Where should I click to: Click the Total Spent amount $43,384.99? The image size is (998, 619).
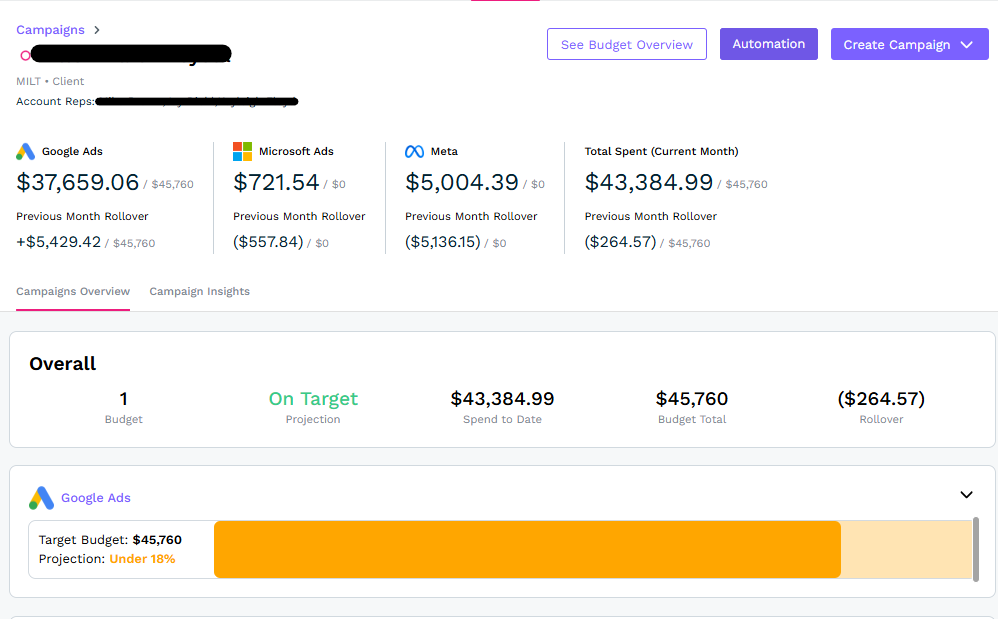click(648, 182)
